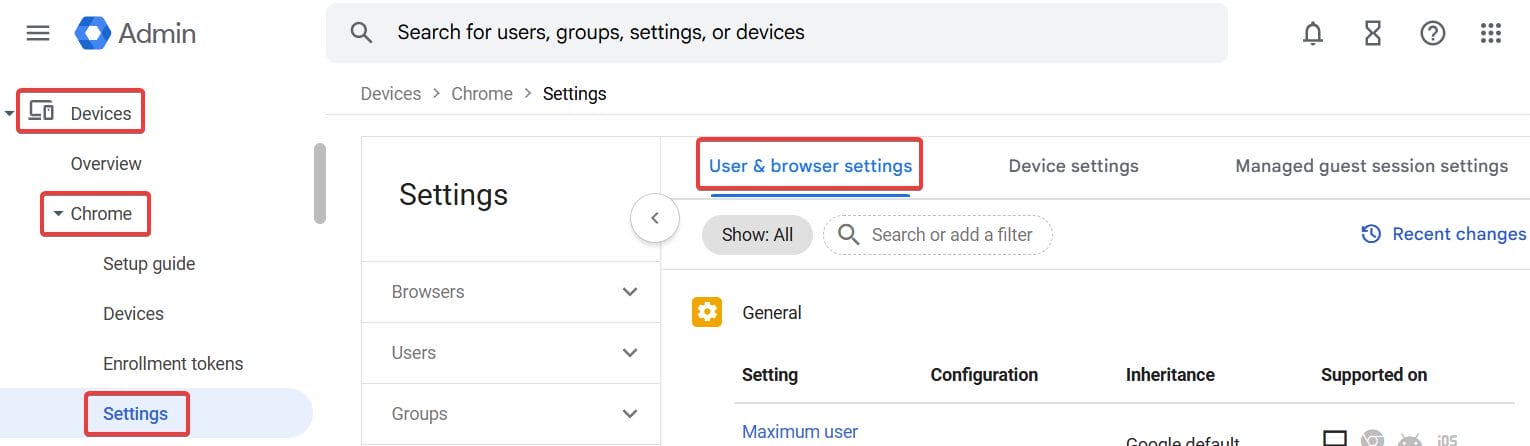Viewport: 1530px width, 446px height.
Task: Open the help question mark icon
Action: pyautogui.click(x=1433, y=33)
